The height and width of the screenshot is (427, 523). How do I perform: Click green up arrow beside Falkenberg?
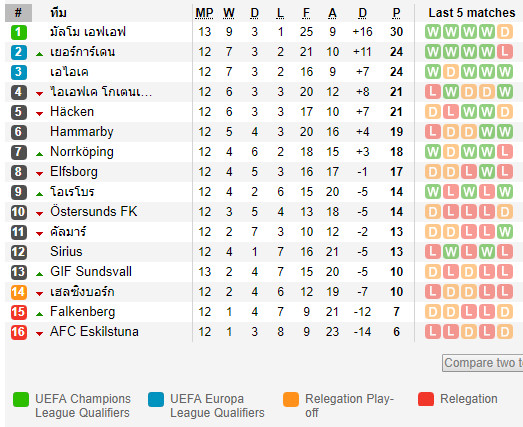[39, 314]
